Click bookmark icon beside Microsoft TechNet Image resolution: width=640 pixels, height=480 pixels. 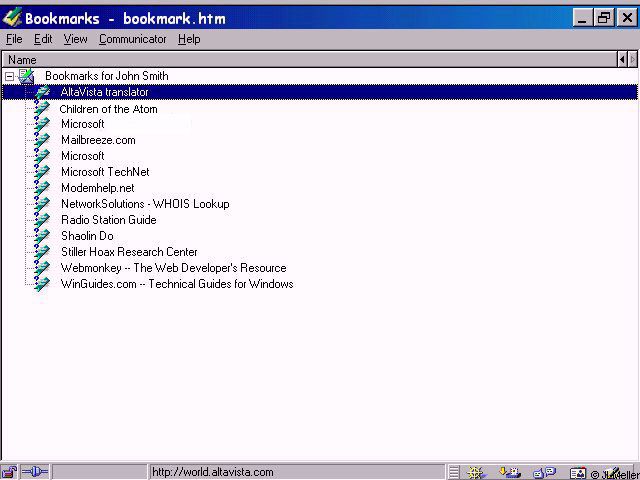coord(42,172)
